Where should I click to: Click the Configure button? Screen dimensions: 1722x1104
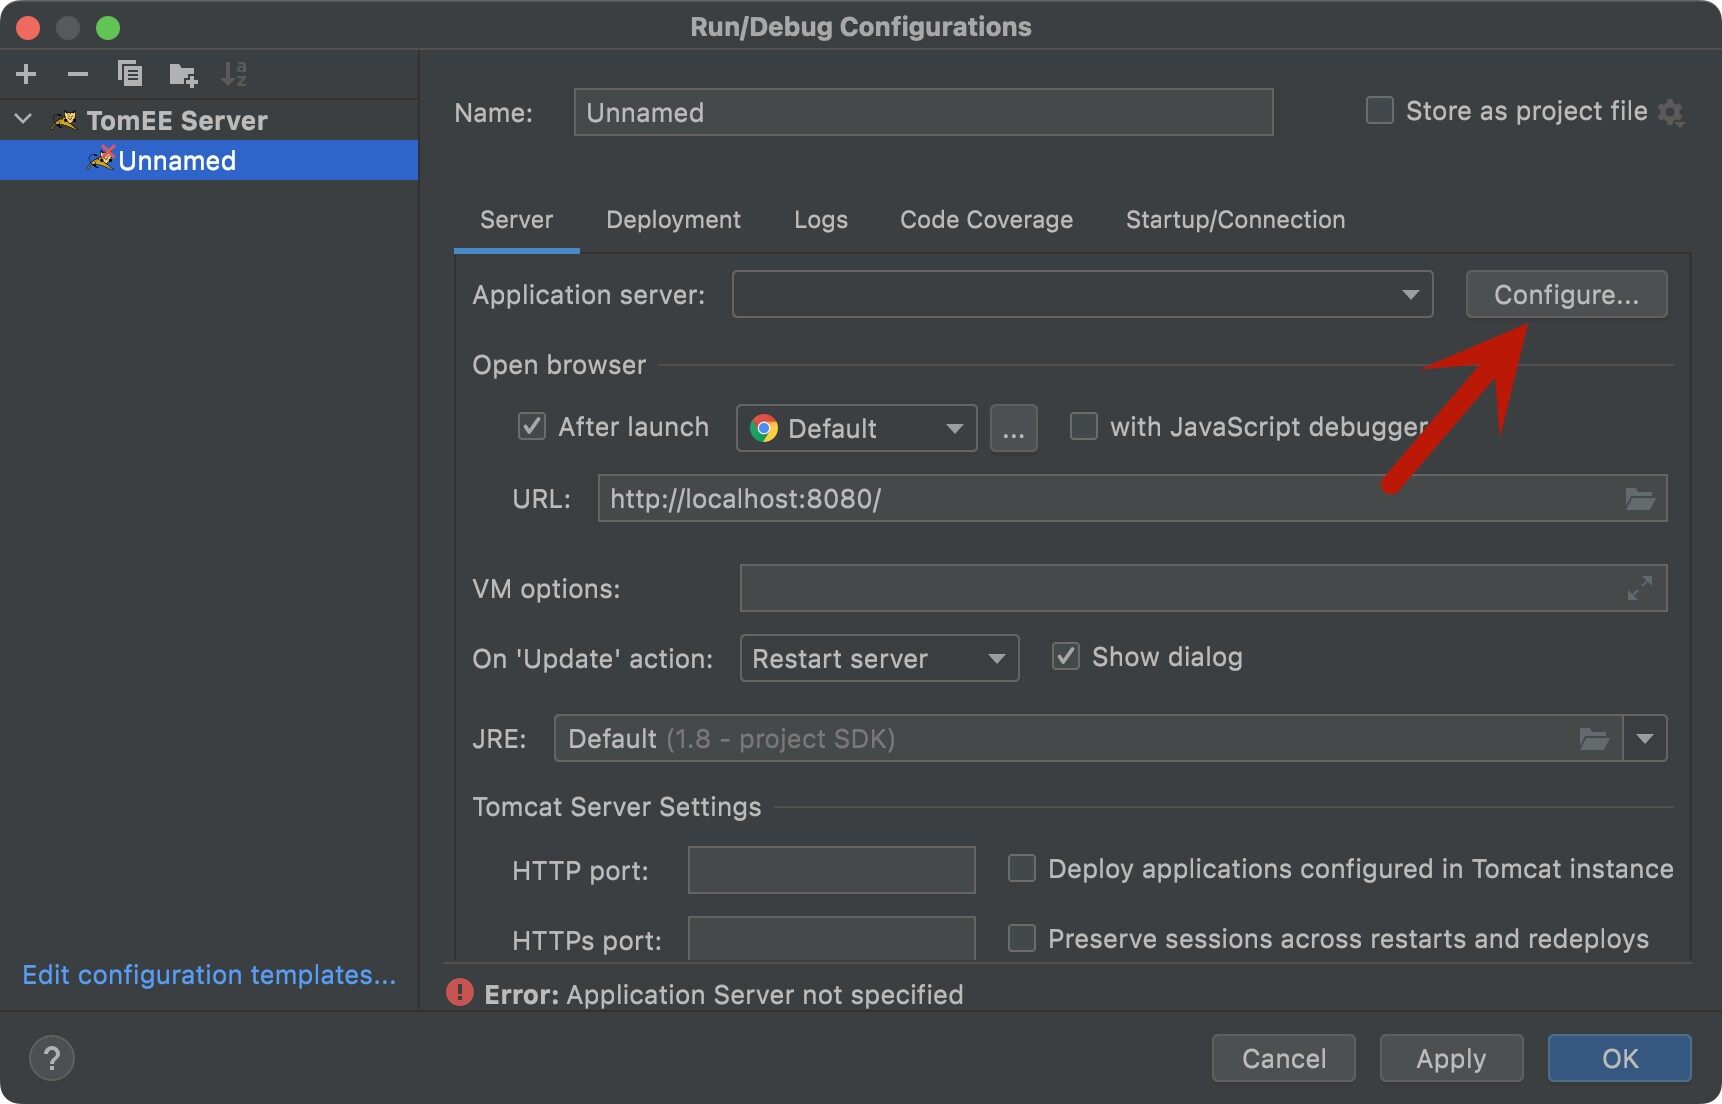pos(1566,294)
